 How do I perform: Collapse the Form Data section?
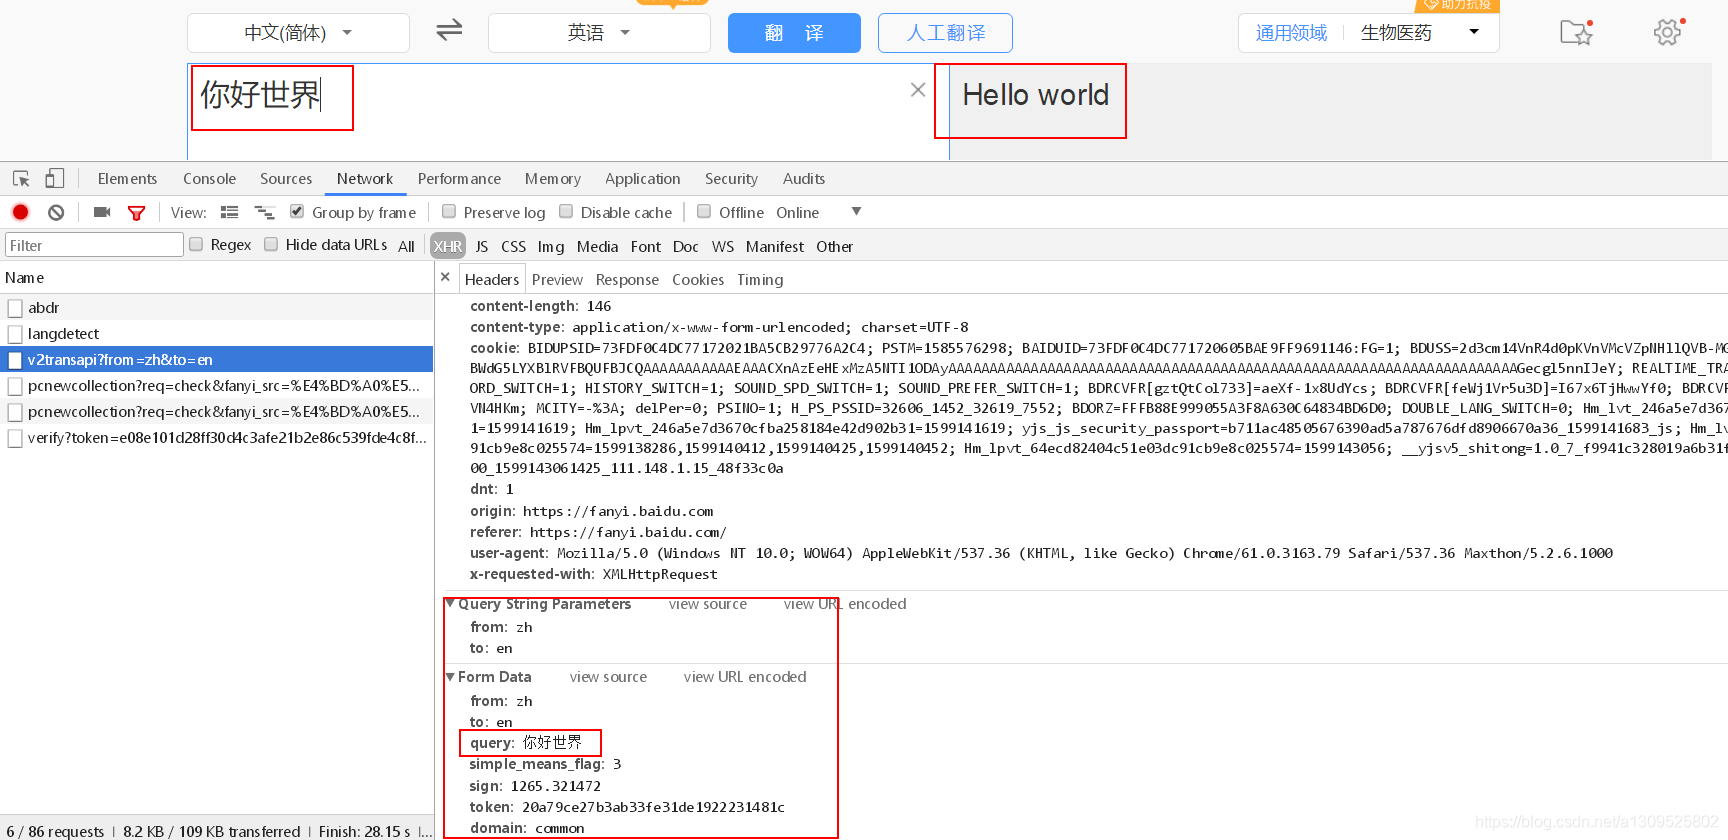pyautogui.click(x=450, y=677)
